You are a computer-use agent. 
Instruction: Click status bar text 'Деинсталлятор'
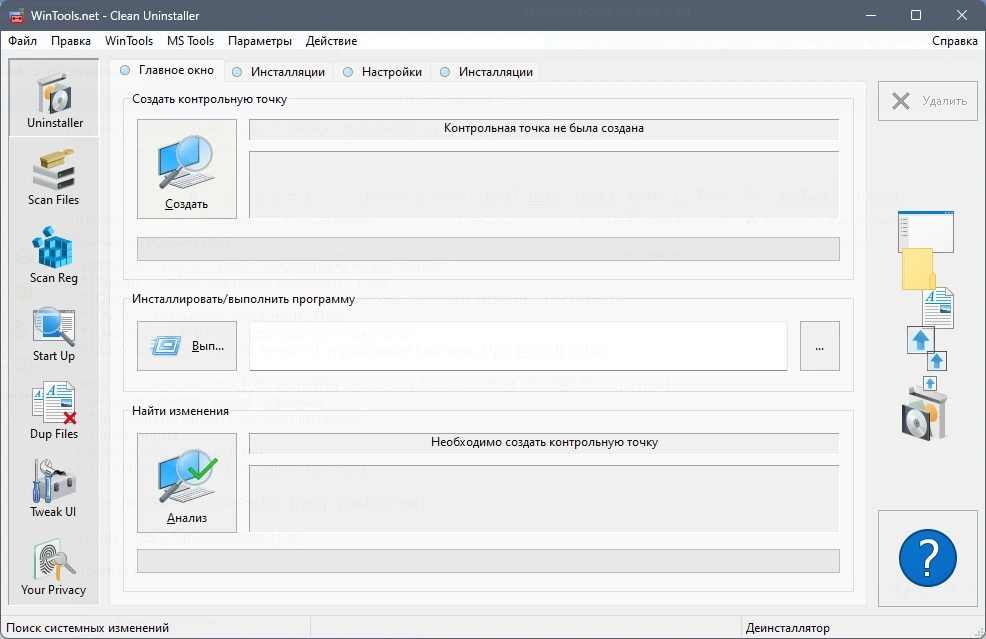[787, 628]
